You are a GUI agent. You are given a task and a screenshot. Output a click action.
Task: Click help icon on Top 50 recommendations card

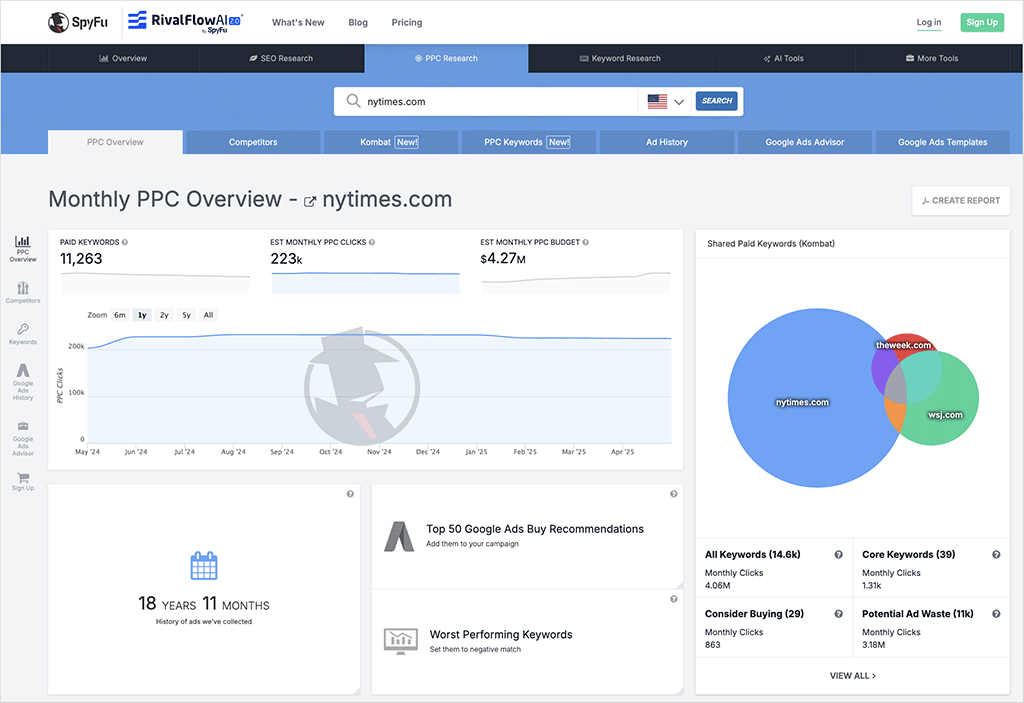click(673, 494)
